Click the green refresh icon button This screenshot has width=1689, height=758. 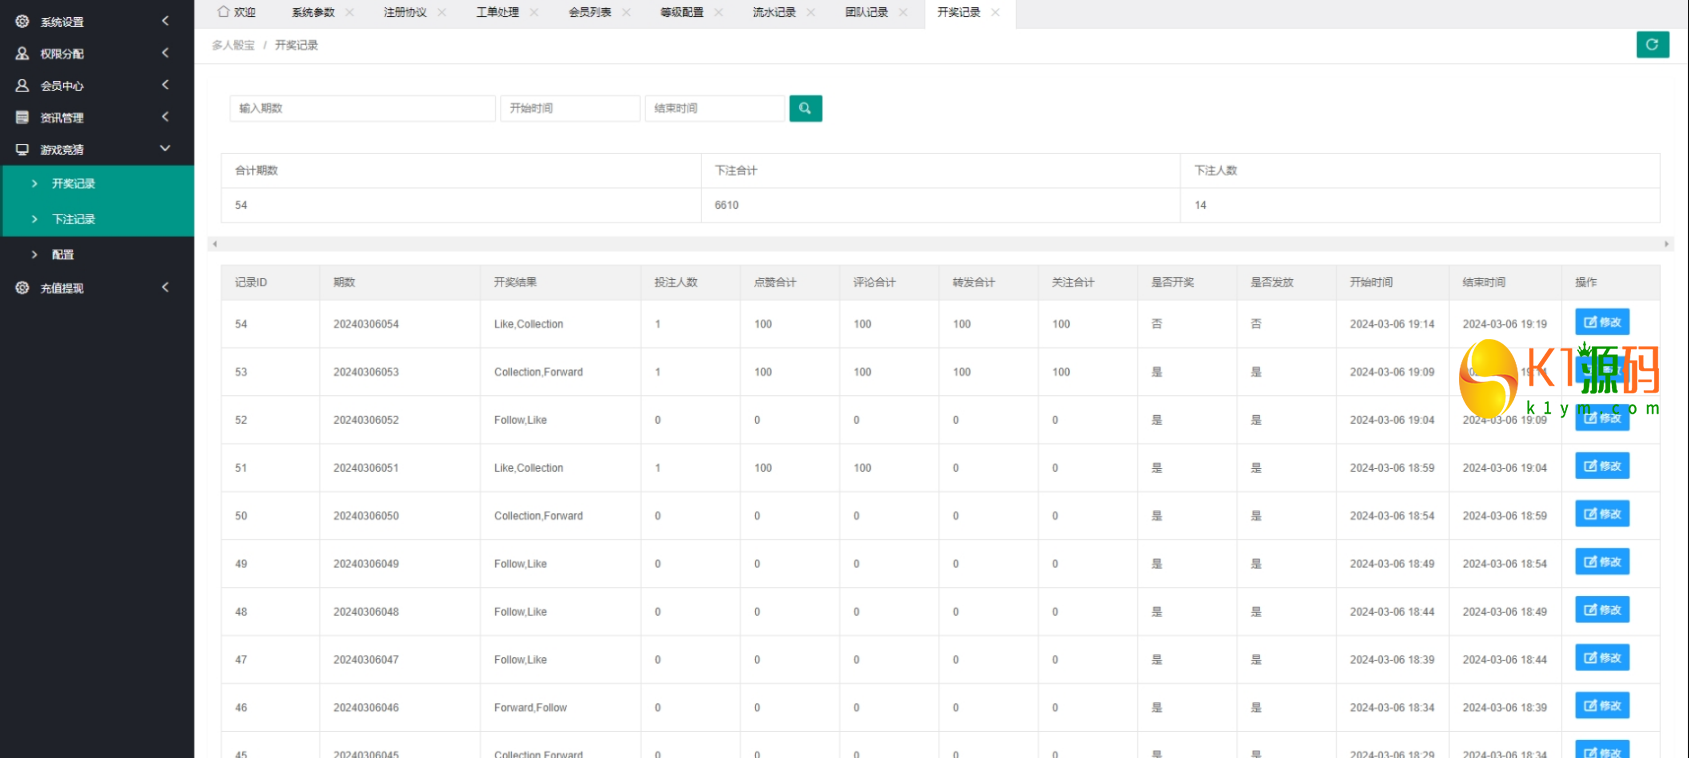(1652, 45)
